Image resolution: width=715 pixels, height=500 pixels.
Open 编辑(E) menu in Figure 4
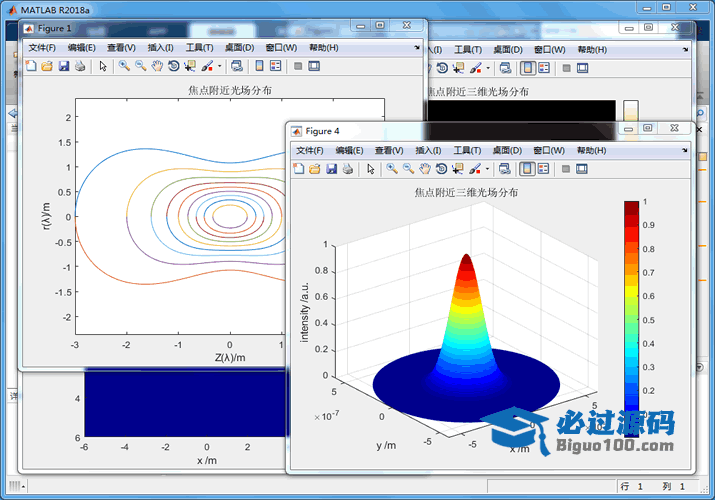point(349,151)
